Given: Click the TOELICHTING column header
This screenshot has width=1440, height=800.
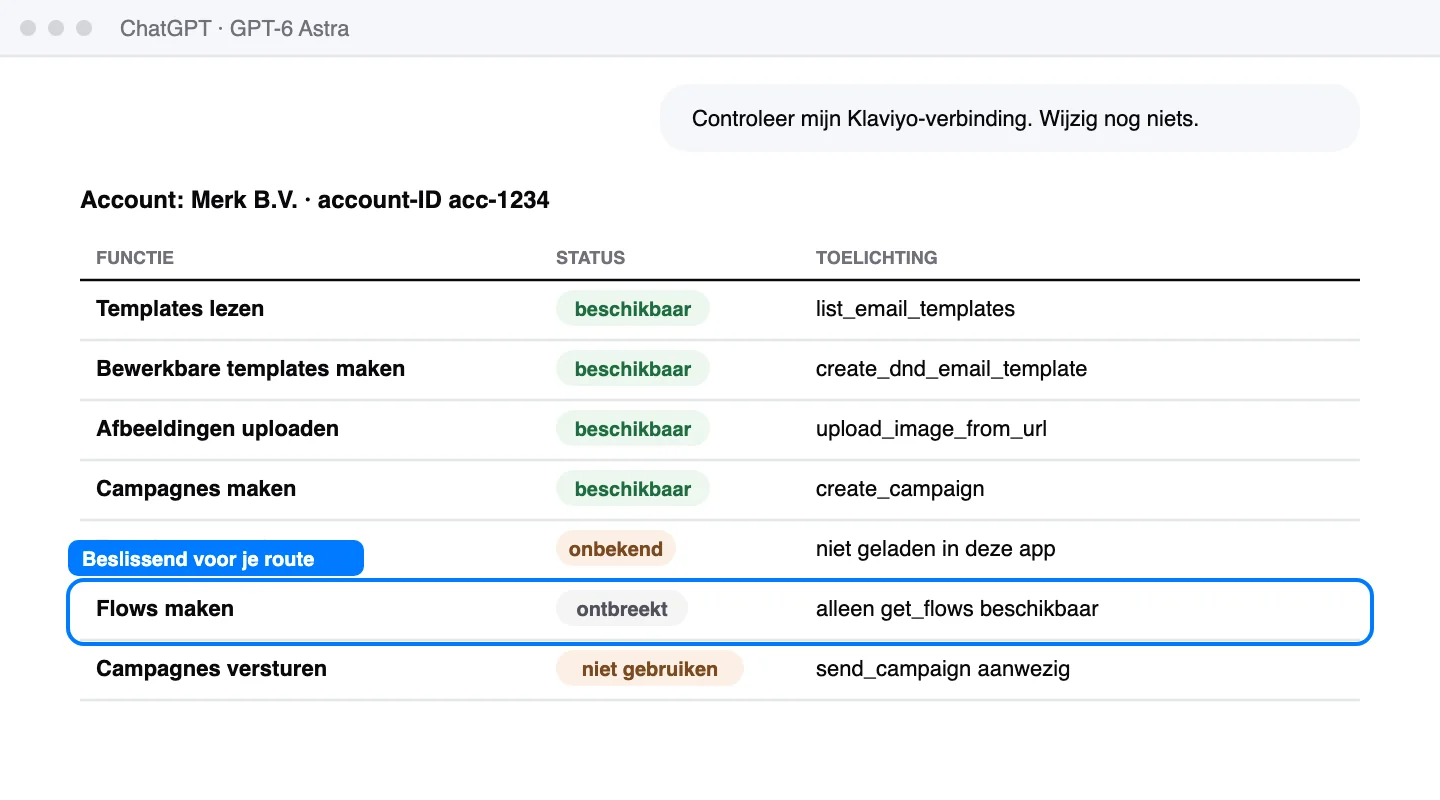Looking at the screenshot, I should [876, 258].
